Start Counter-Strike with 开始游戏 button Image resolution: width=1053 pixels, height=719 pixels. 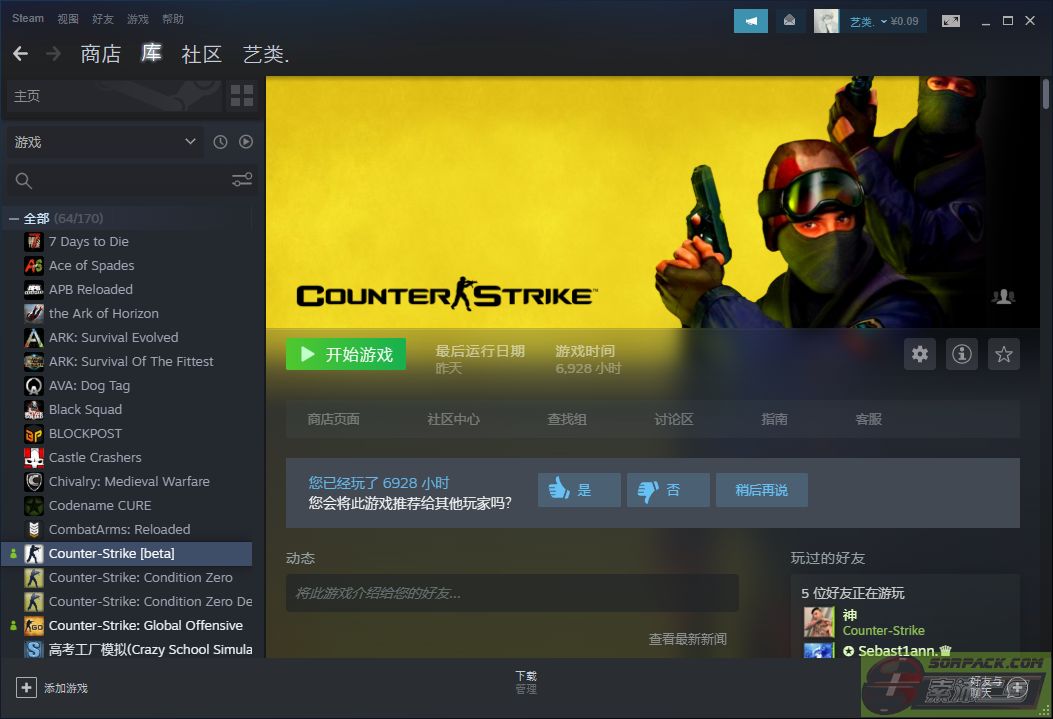346,354
